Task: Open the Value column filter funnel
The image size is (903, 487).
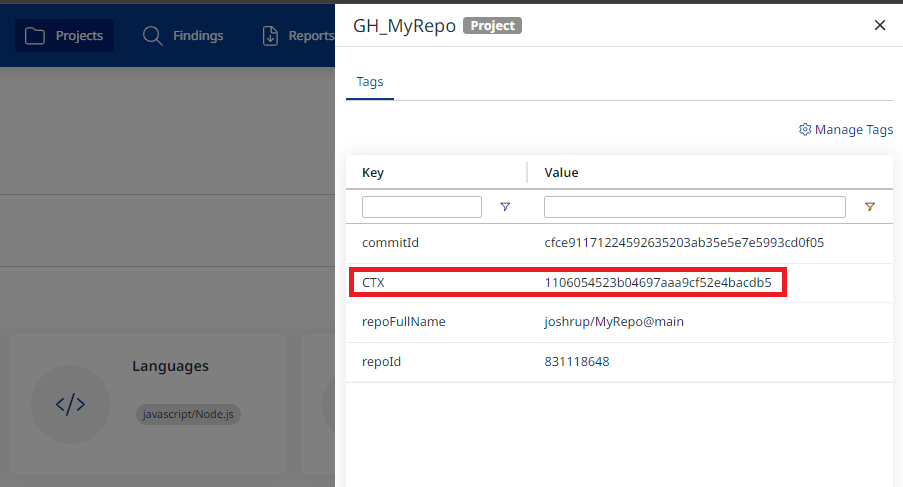Action: (x=869, y=207)
